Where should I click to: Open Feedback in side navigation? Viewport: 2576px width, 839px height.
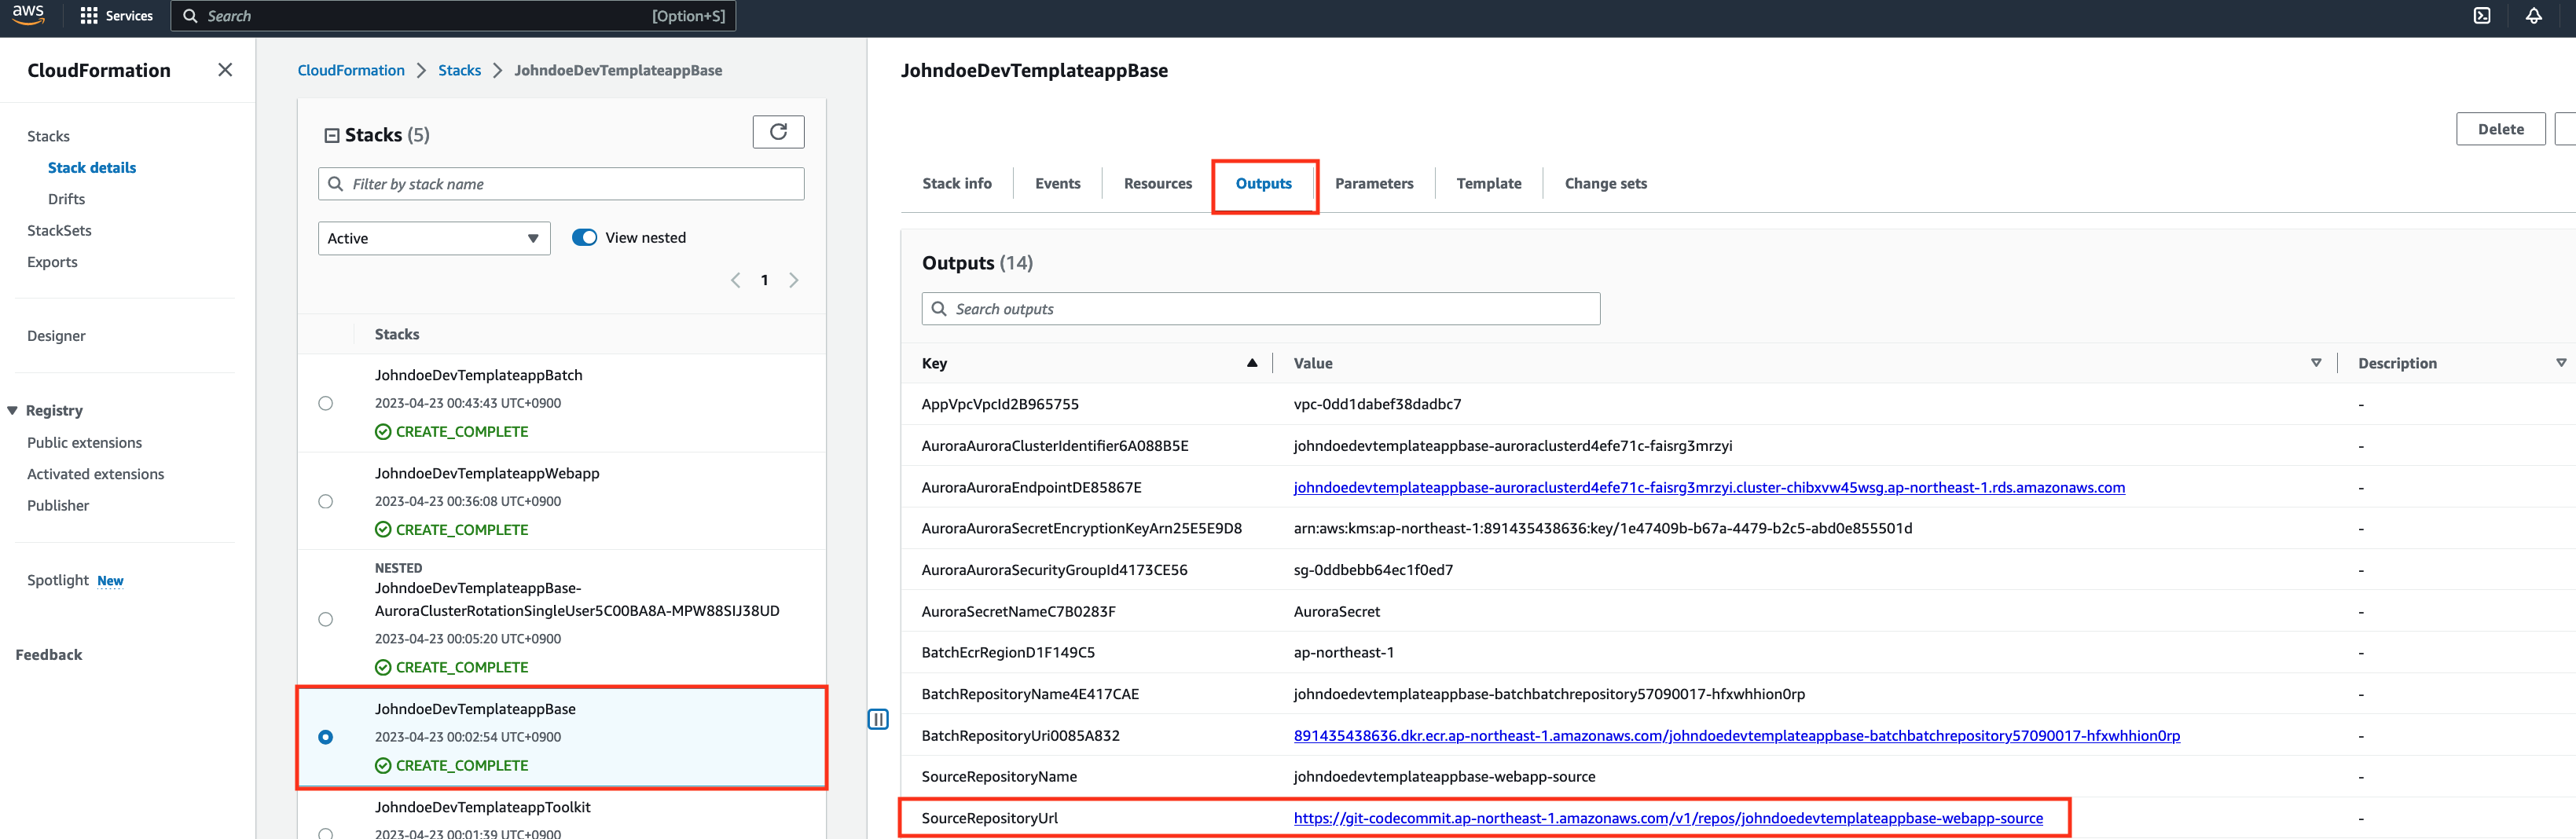(x=49, y=655)
